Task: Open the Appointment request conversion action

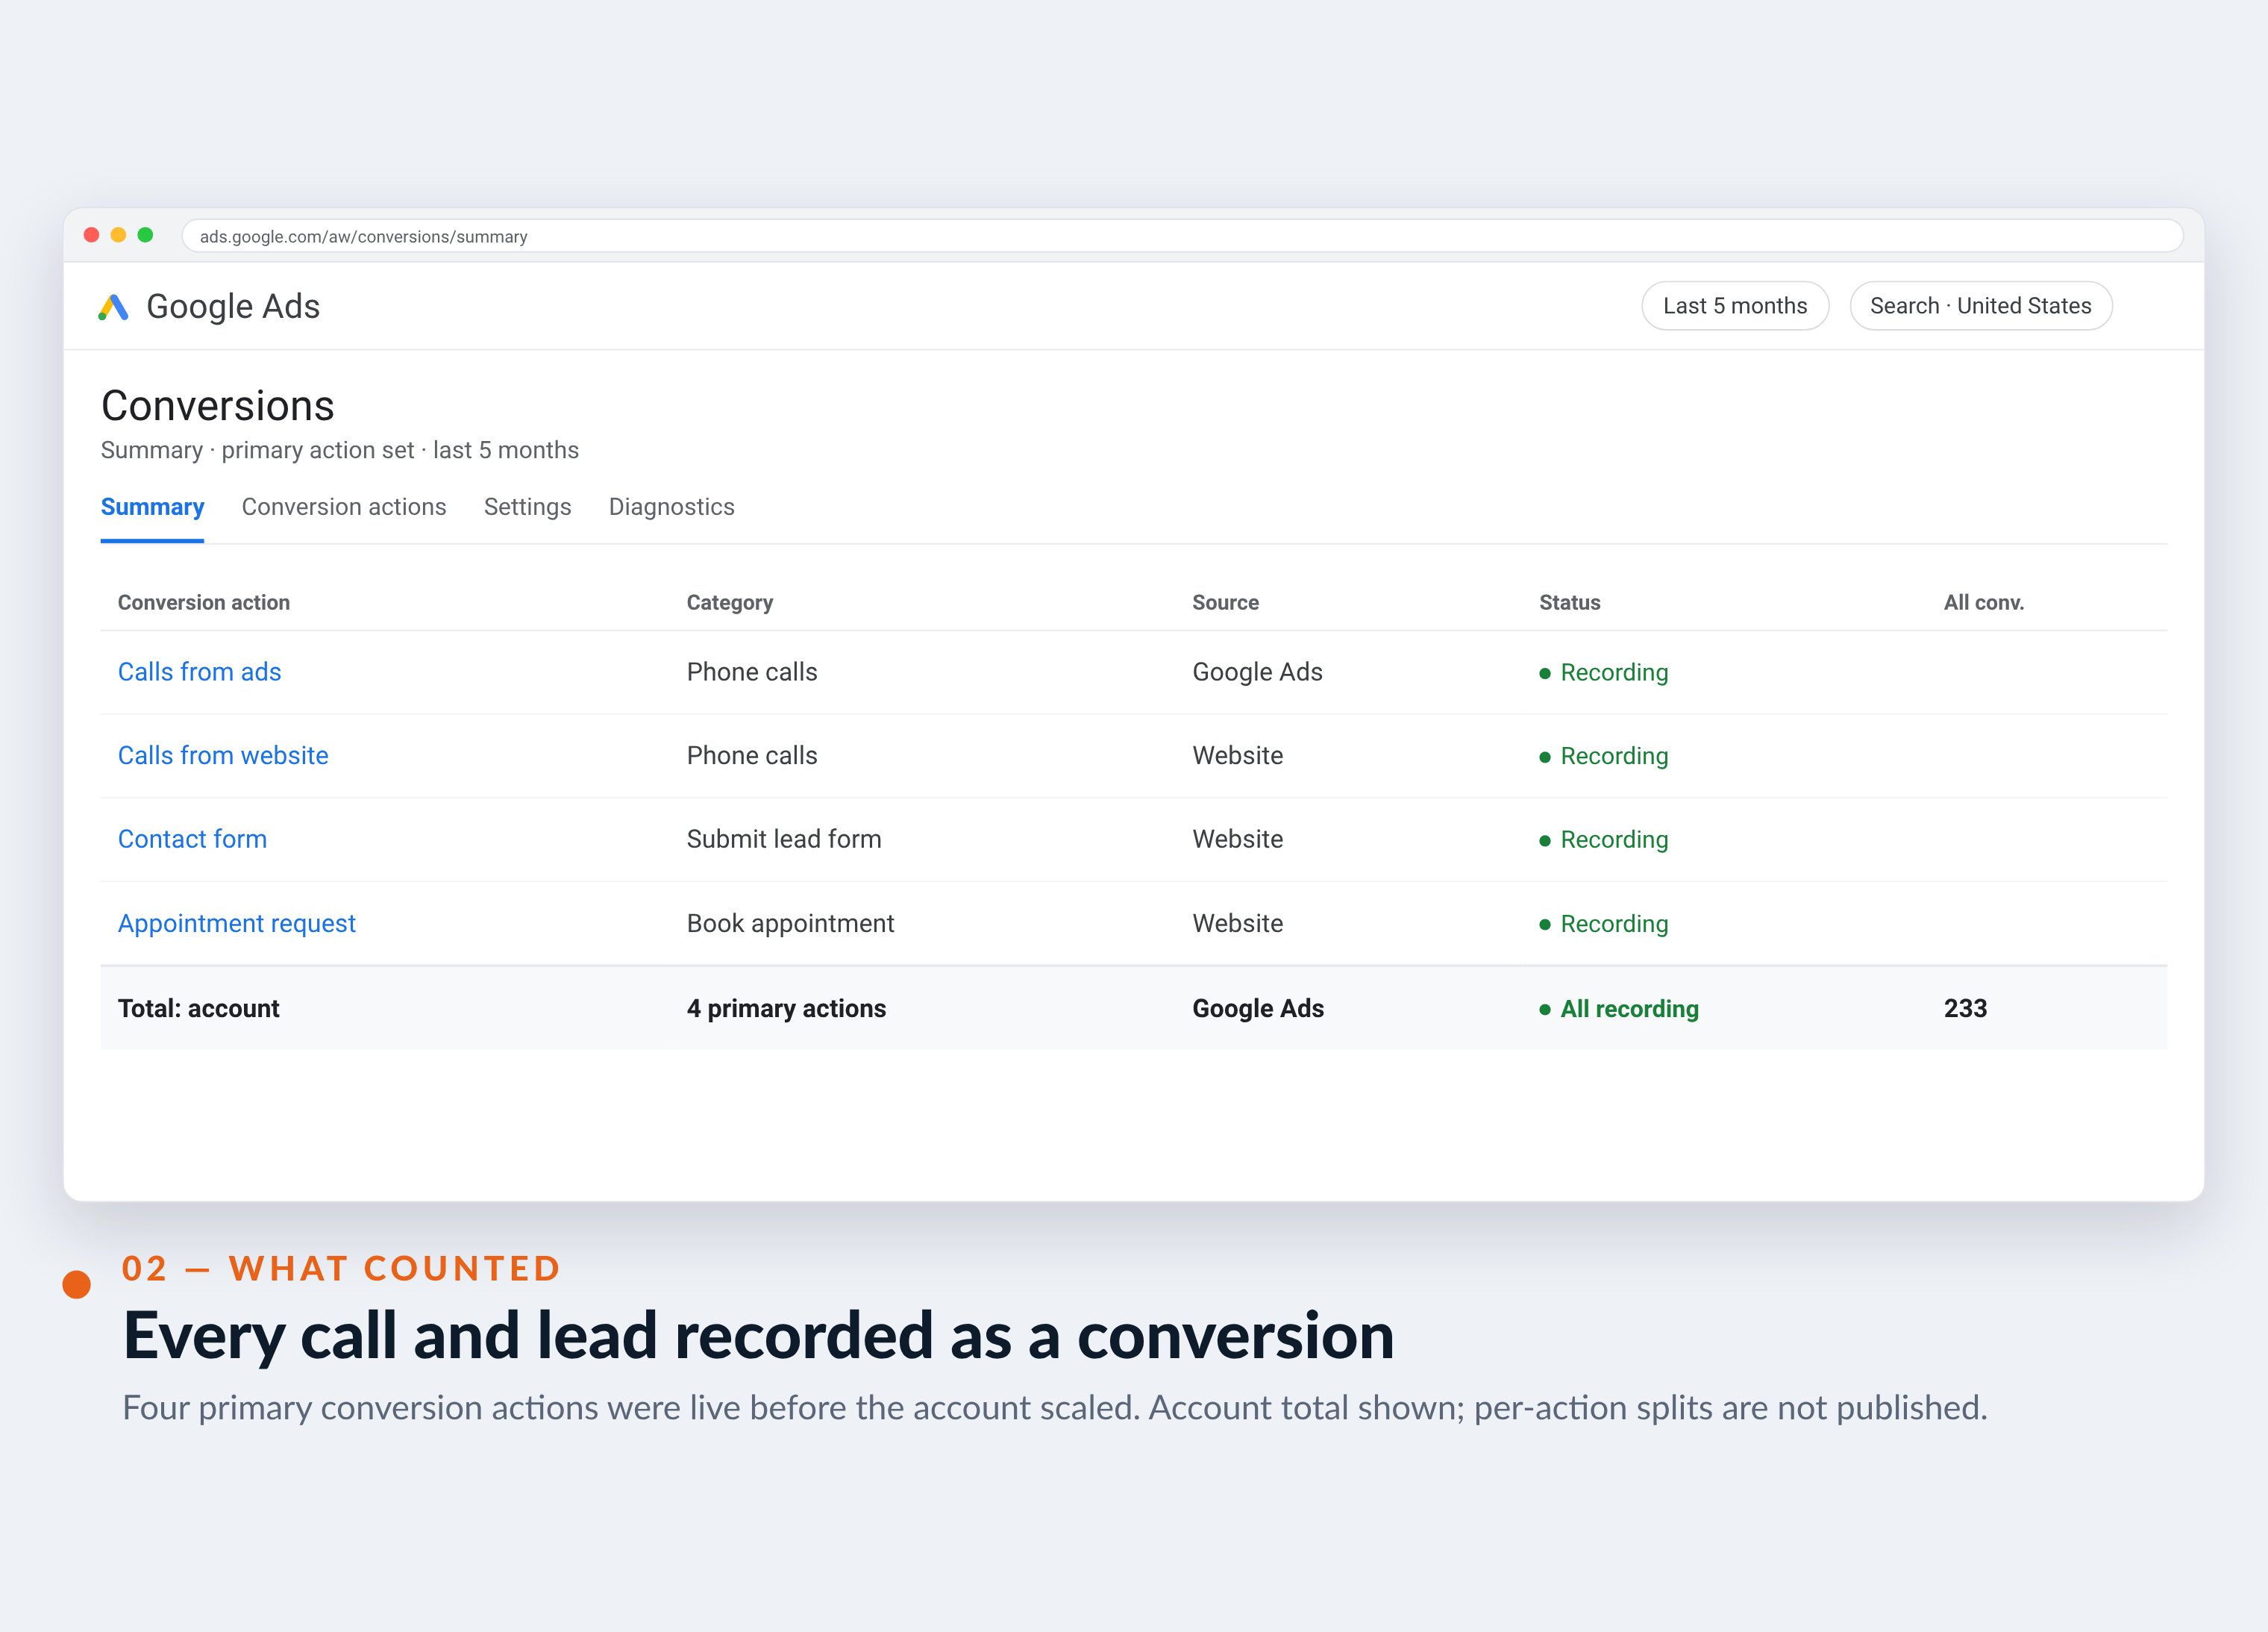Action: pos(237,923)
